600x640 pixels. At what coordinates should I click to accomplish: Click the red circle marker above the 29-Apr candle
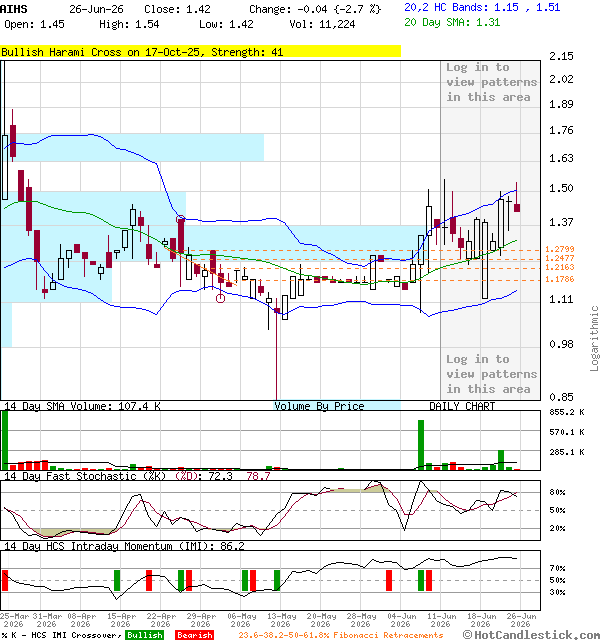tap(180, 220)
